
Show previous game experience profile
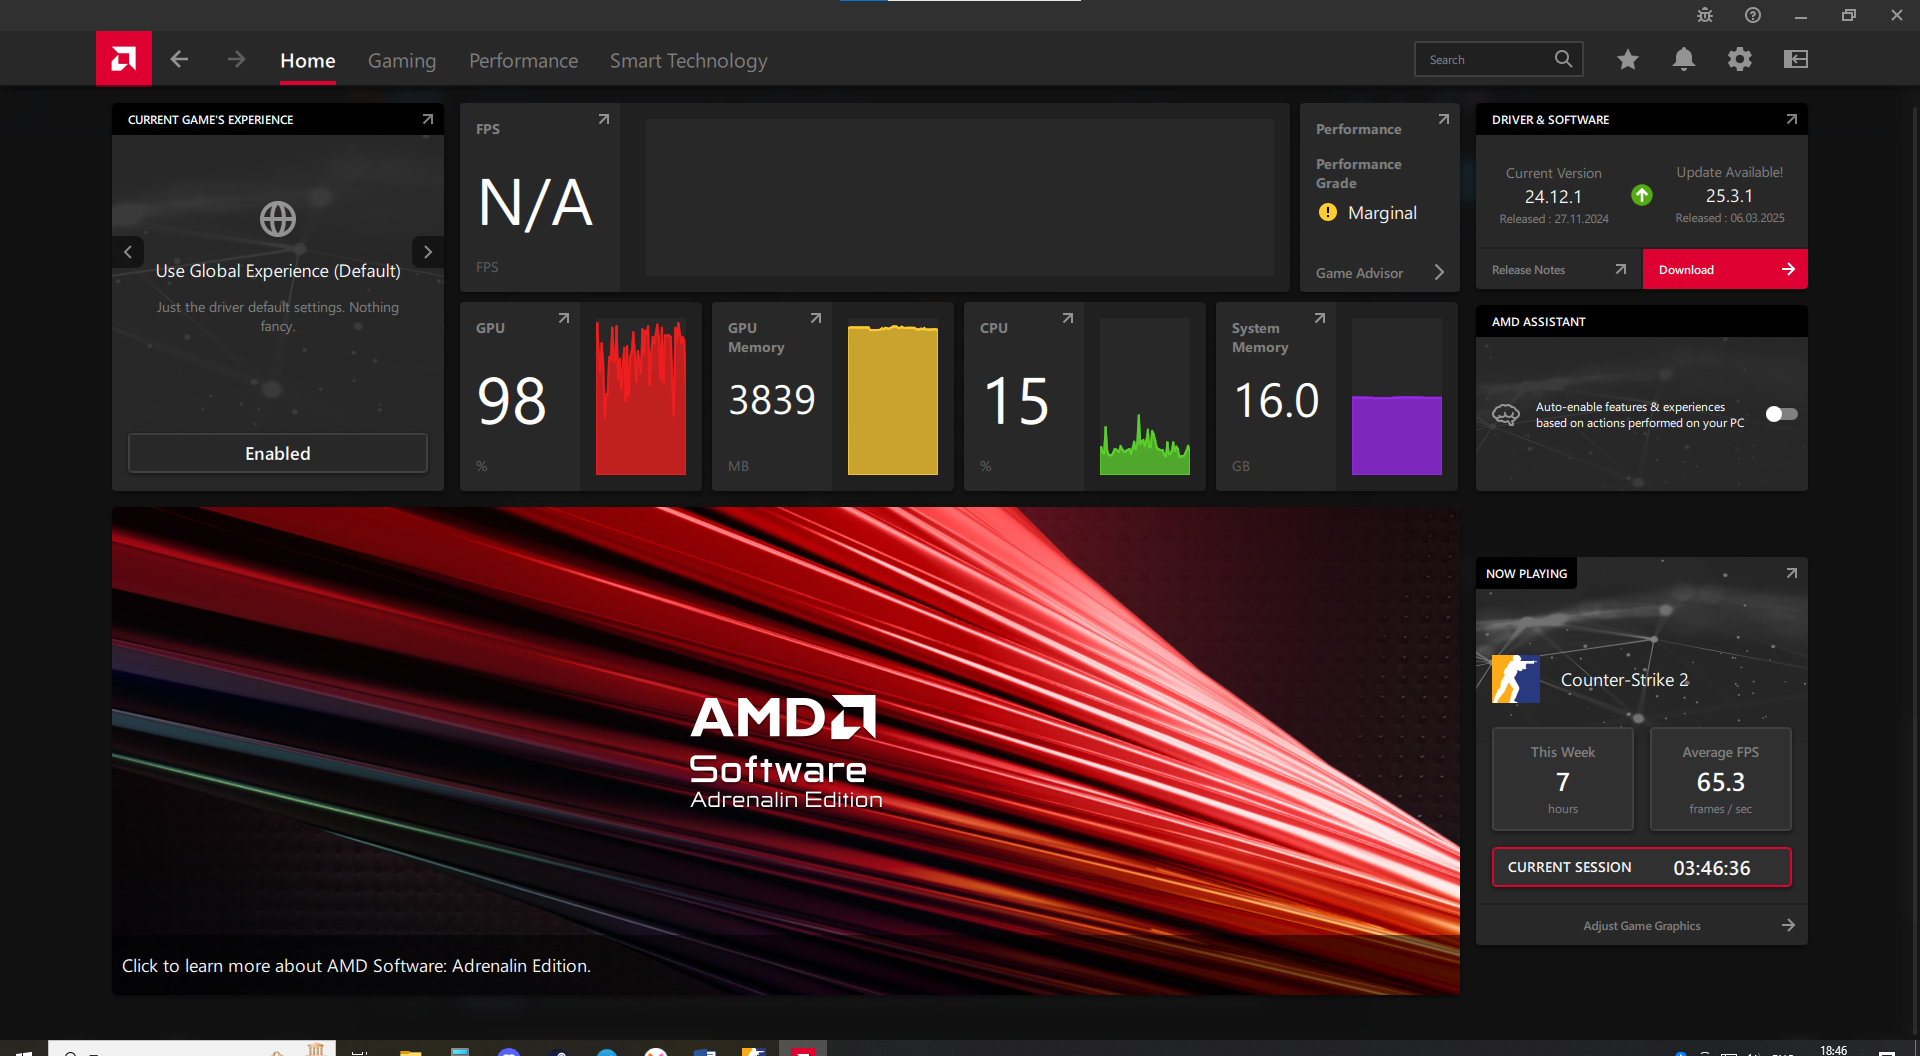click(x=128, y=252)
